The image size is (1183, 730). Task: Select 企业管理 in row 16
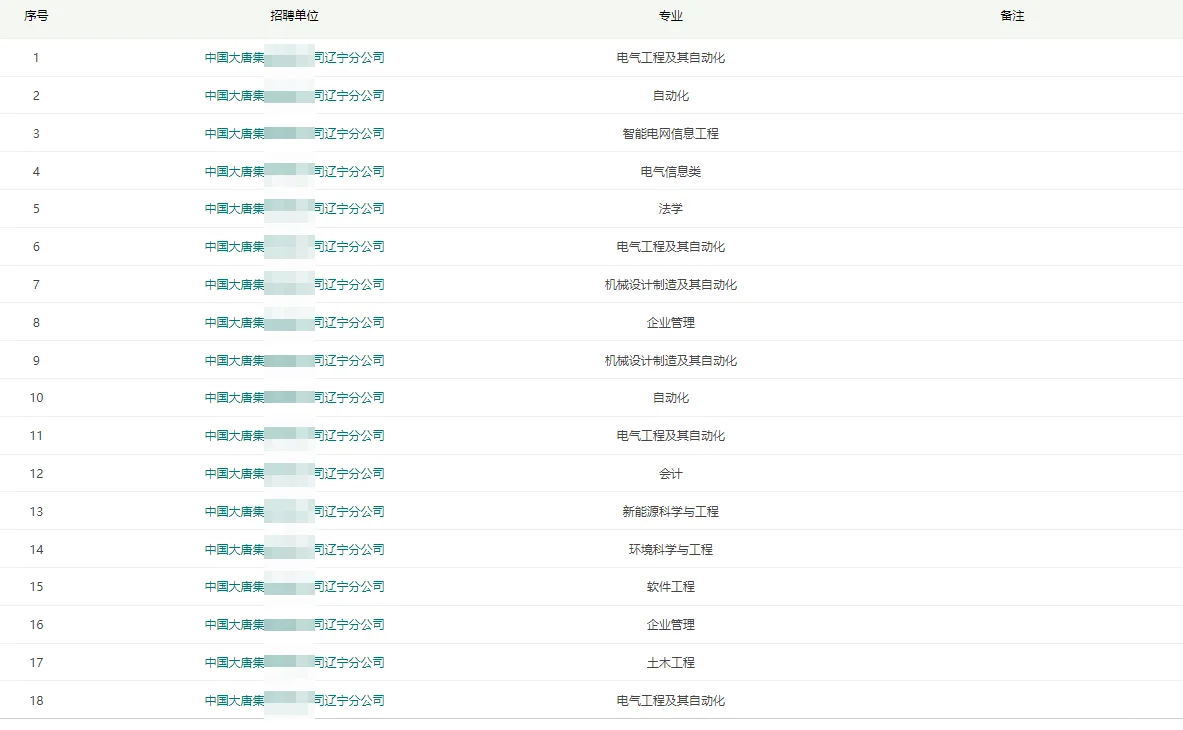click(x=671, y=624)
